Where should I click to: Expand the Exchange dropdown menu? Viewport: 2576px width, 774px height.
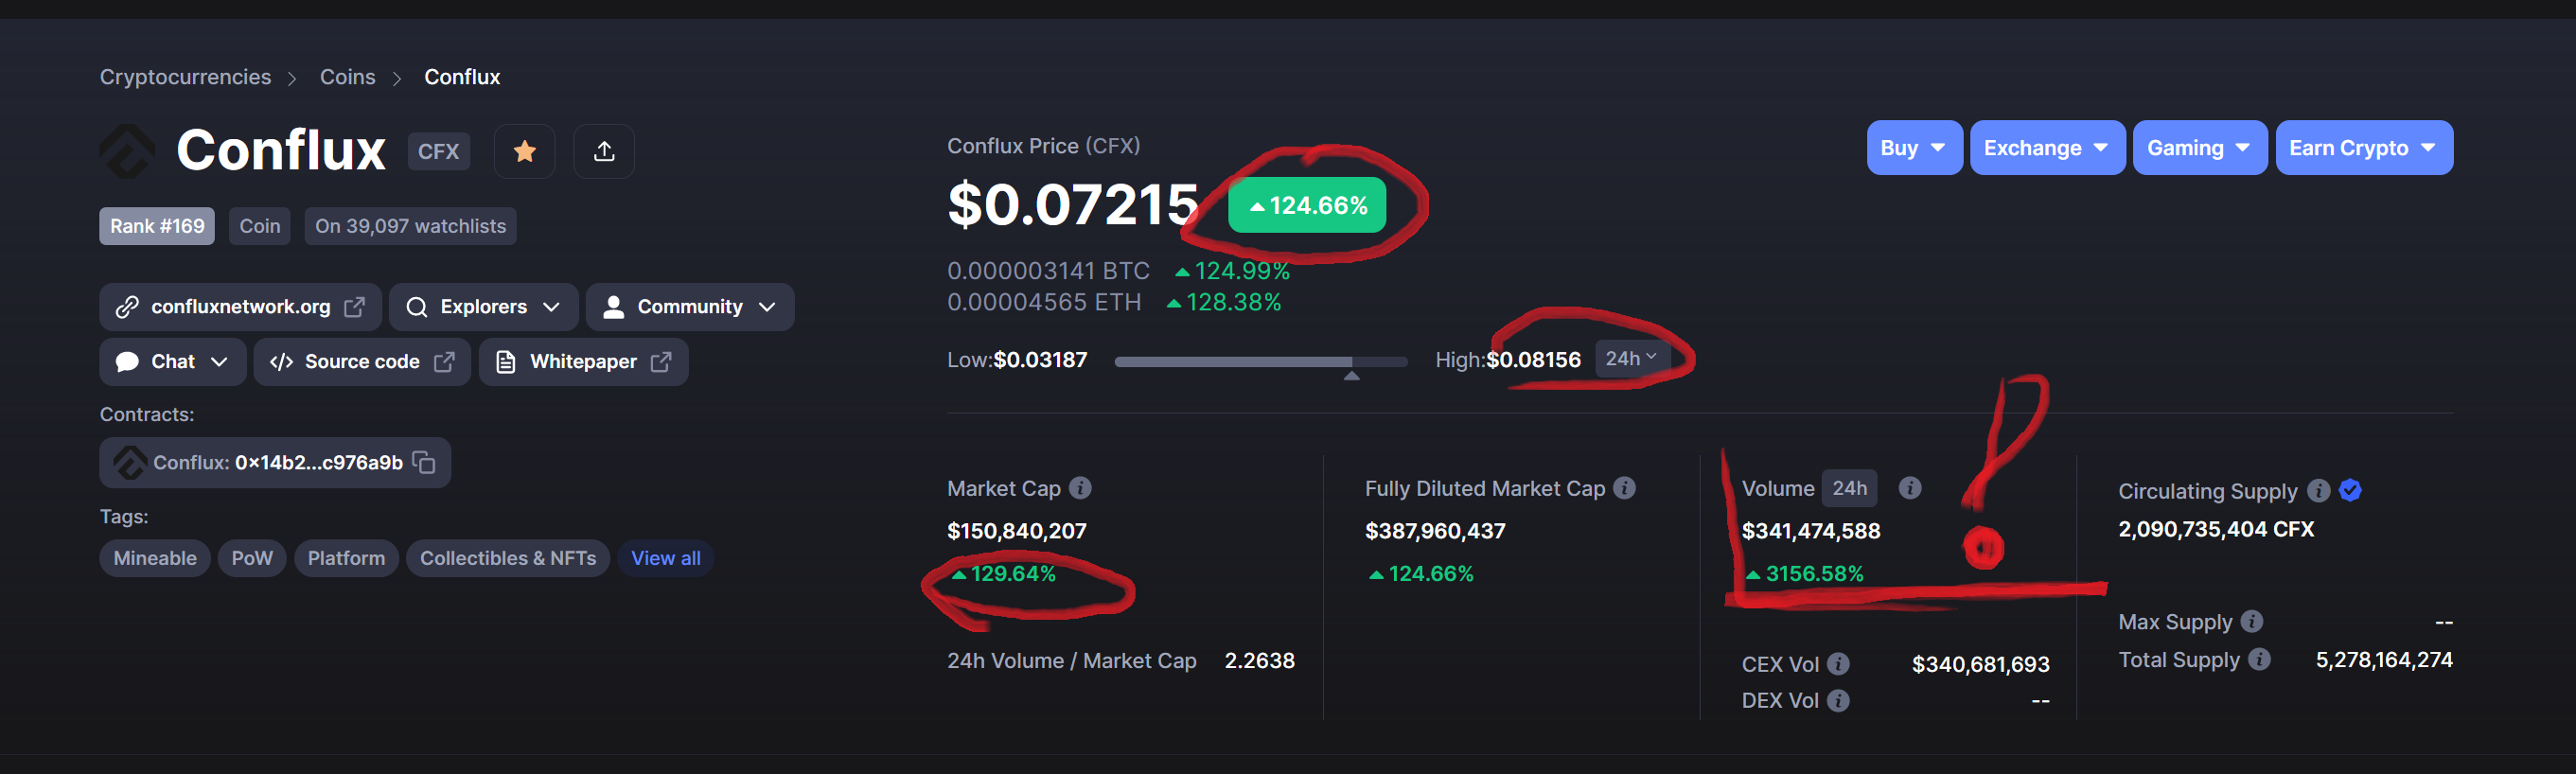2046,148
